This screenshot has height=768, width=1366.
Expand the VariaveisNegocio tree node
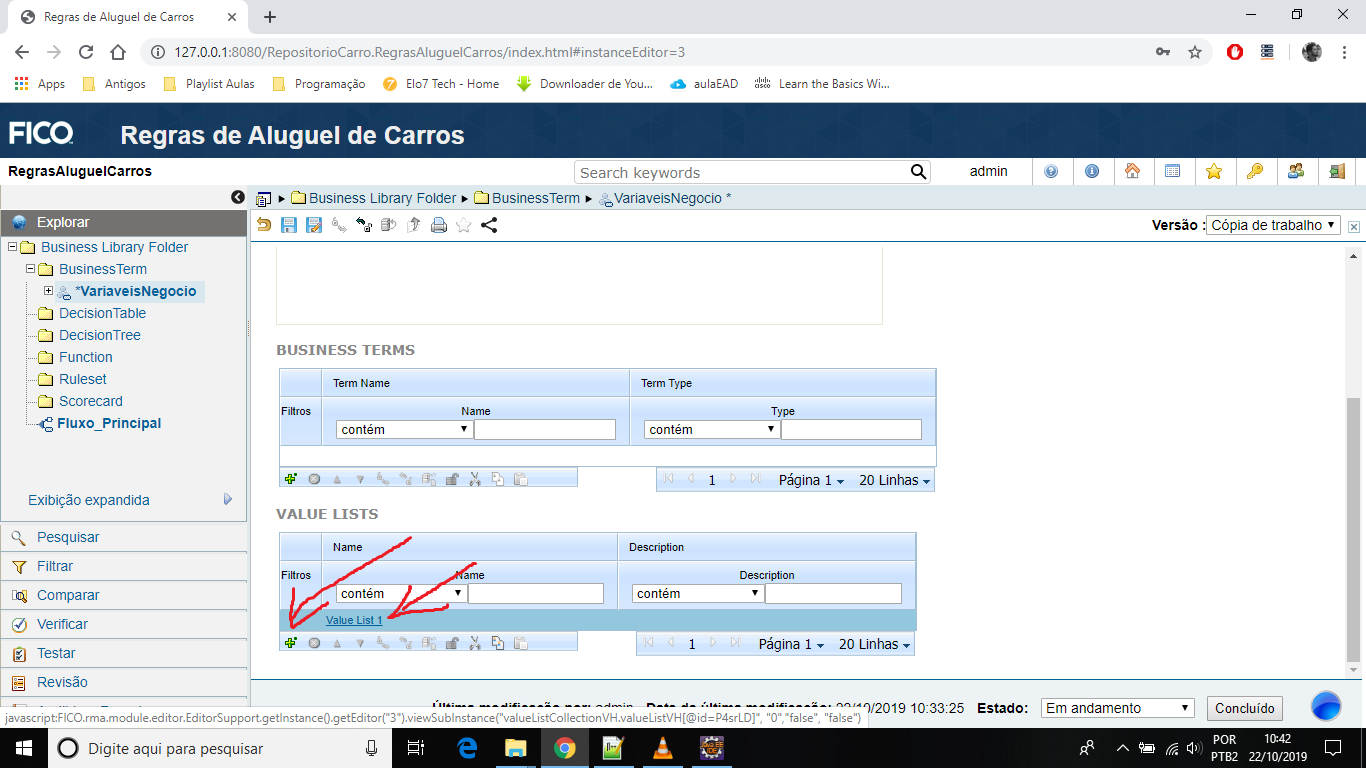pos(48,291)
